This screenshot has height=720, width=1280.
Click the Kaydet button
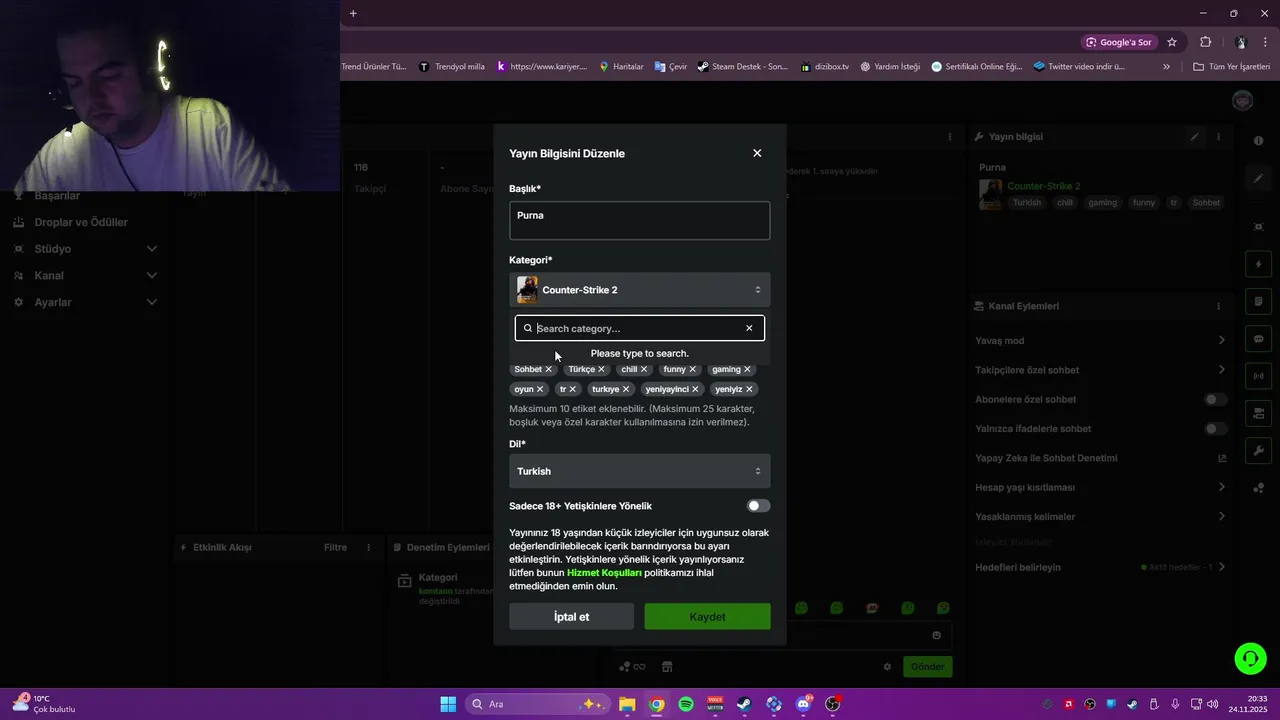(x=707, y=617)
